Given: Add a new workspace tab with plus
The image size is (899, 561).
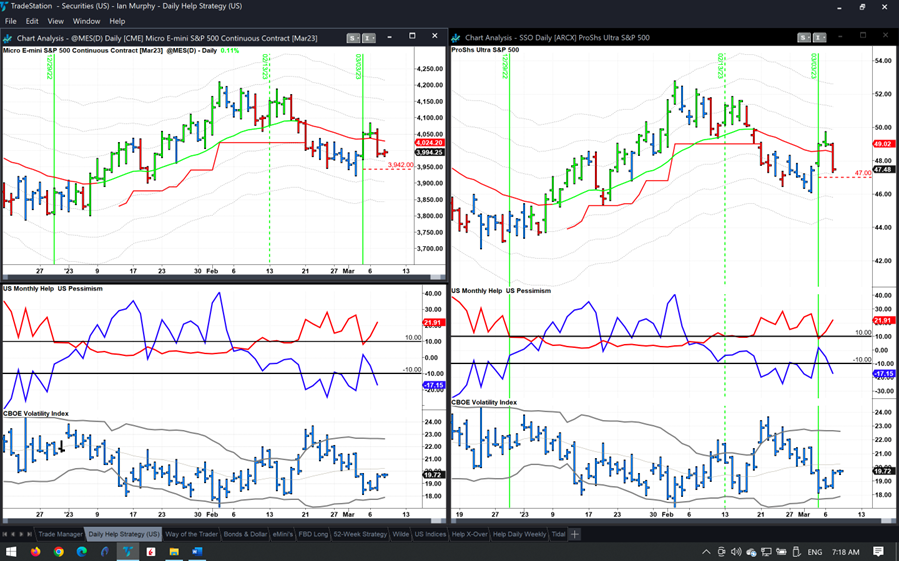Looking at the screenshot, I should [575, 534].
